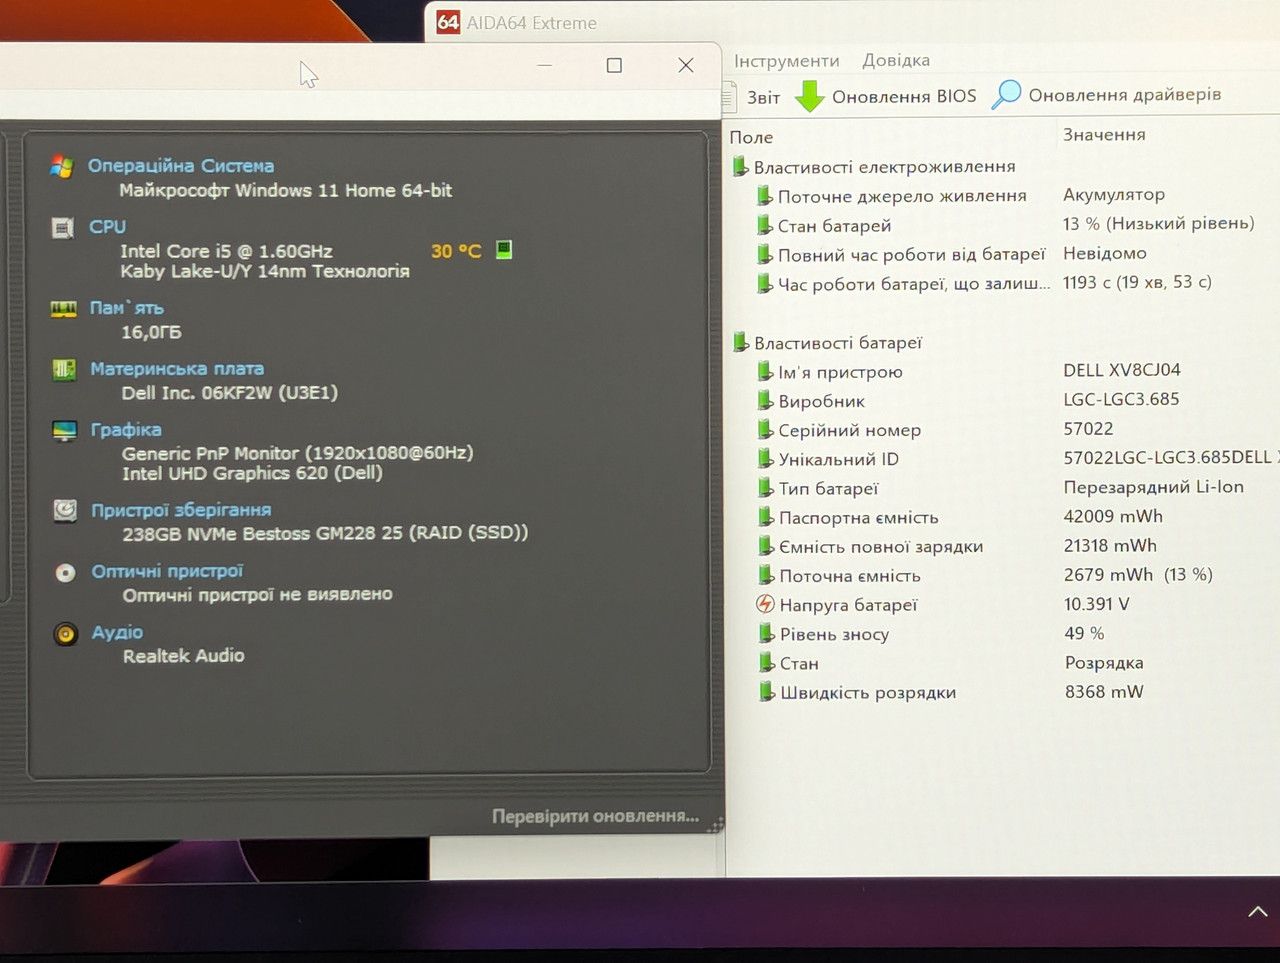The height and width of the screenshot is (963, 1280).
Task: Click the battery icon beside Рівень зносу
Action: 766,633
